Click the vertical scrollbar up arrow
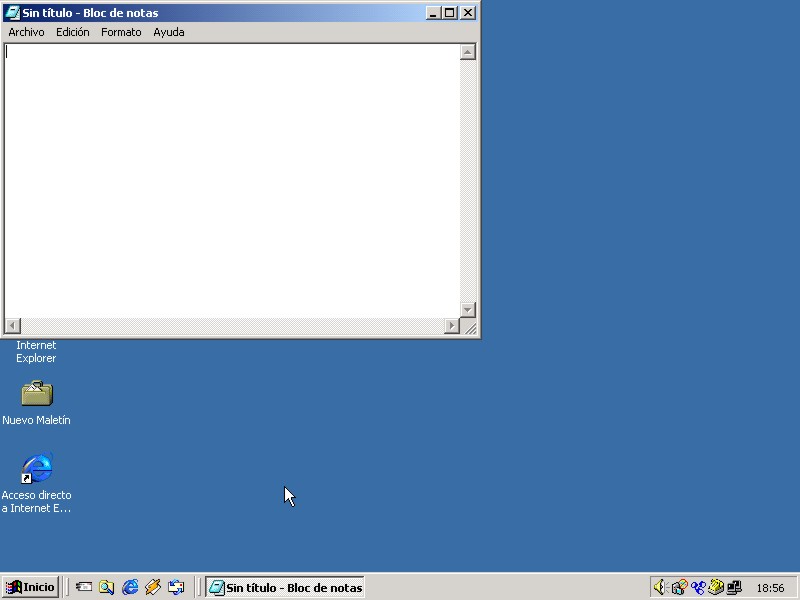The image size is (800, 600). tap(468, 52)
